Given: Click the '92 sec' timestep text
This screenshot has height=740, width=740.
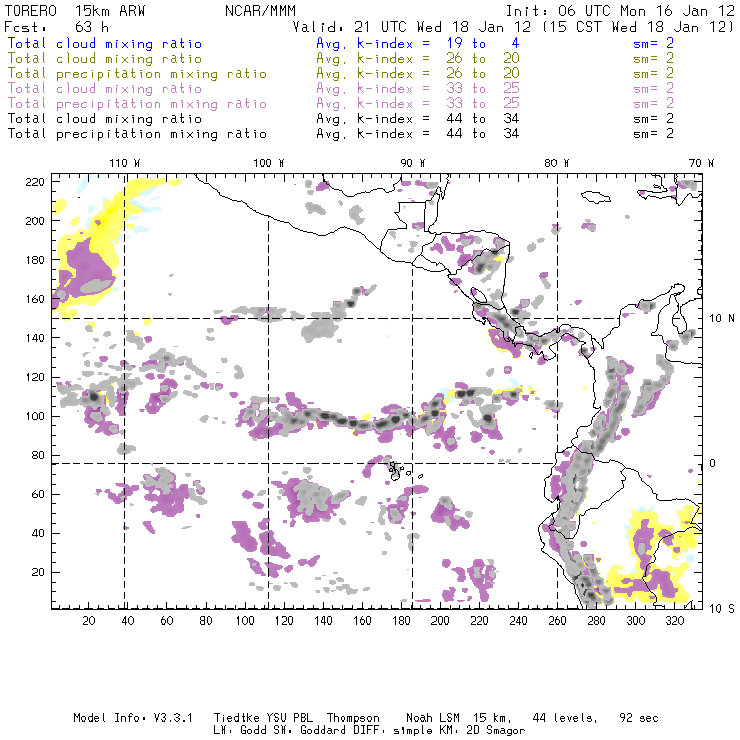Looking at the screenshot, I should 639,718.
